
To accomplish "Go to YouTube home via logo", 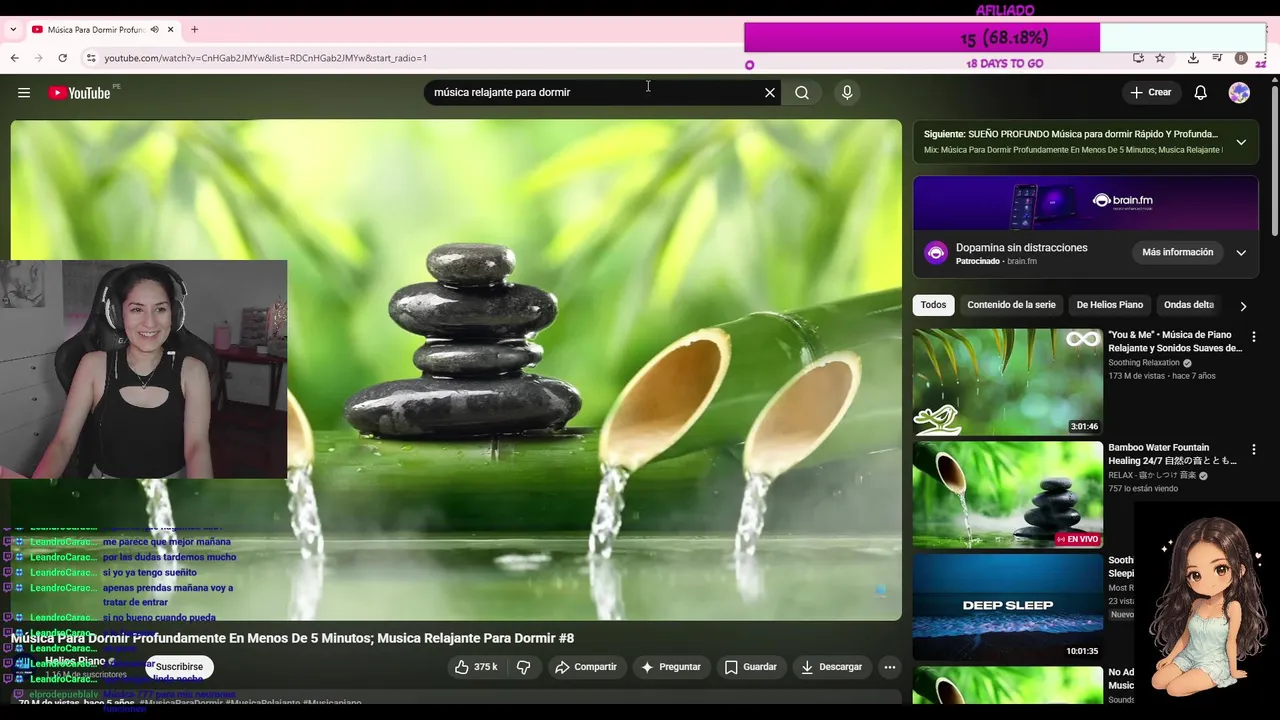I will click(x=79, y=93).
